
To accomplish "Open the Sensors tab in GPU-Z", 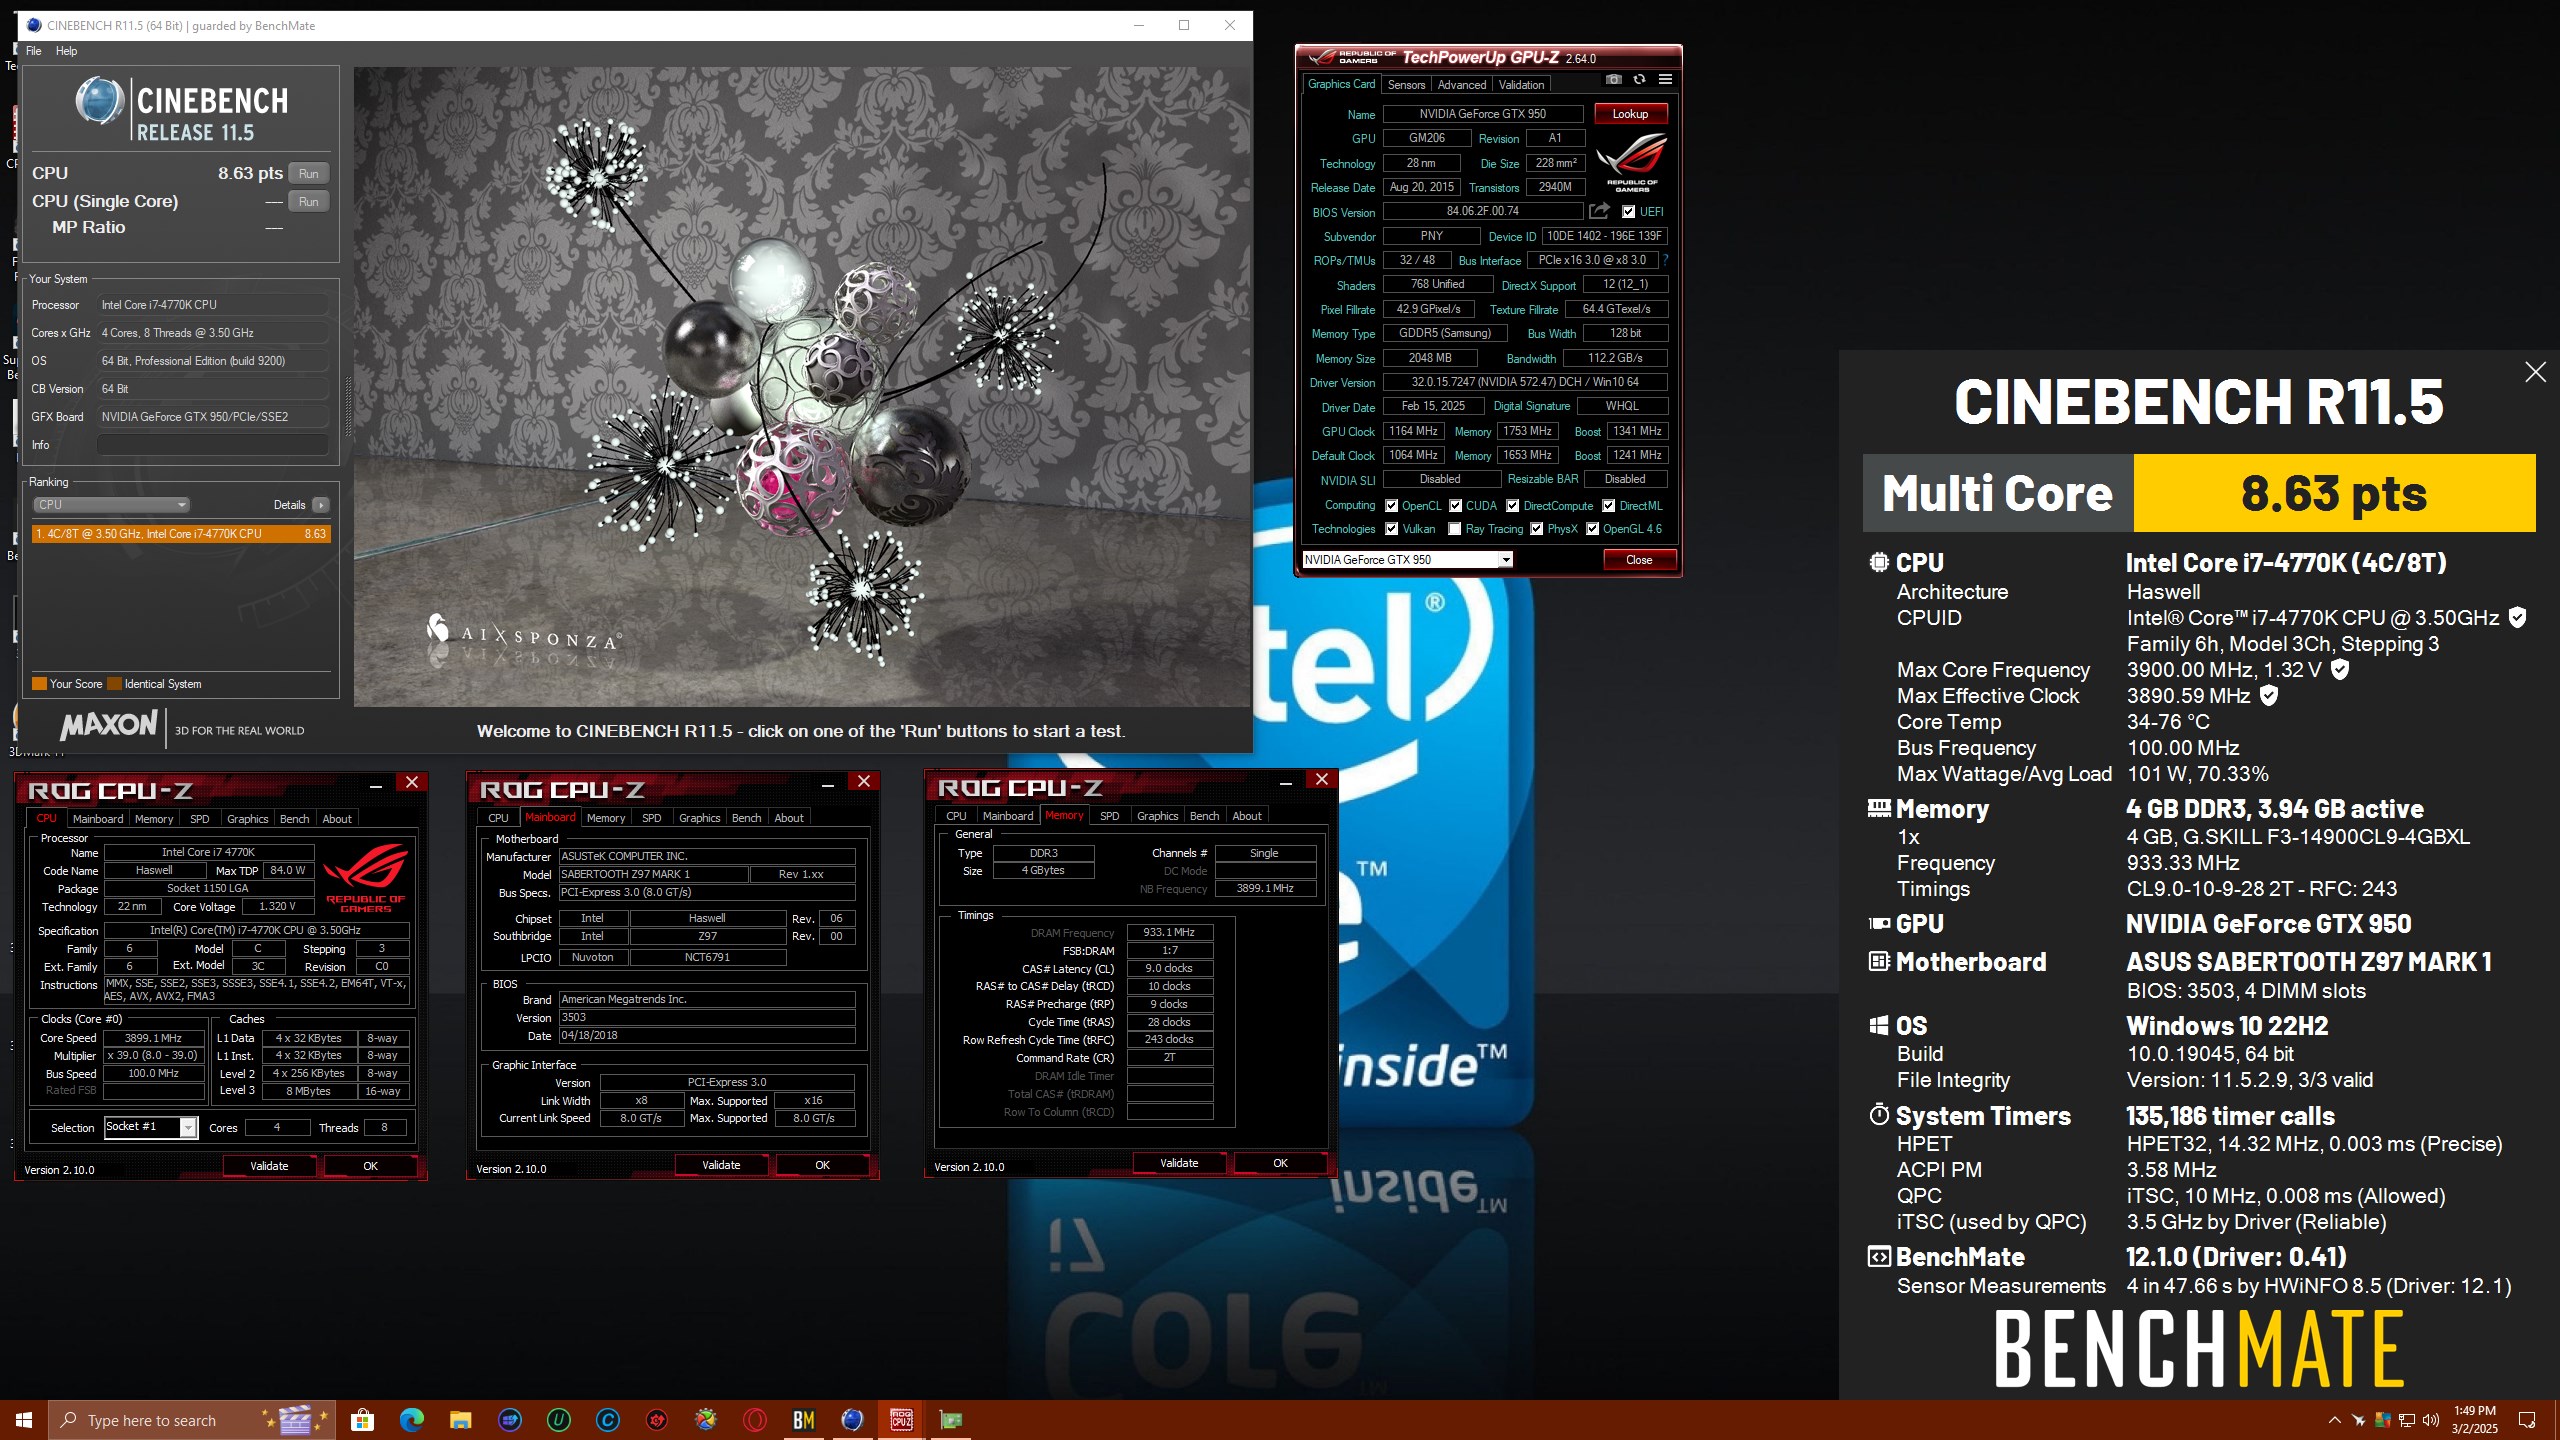I will [1406, 85].
